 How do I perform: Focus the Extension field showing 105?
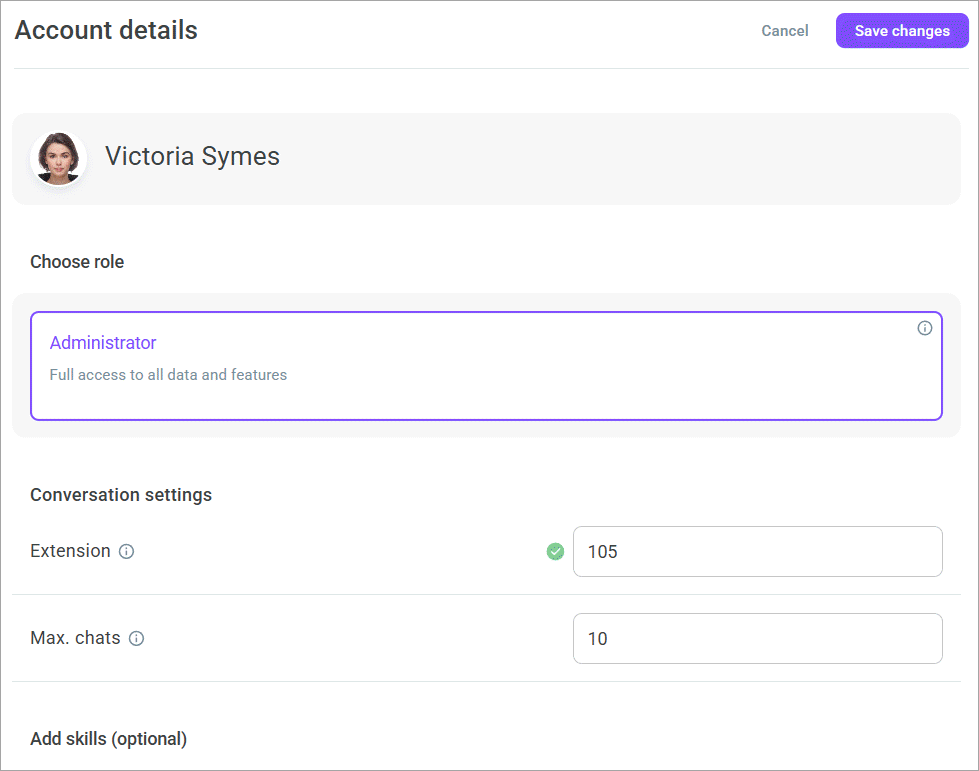click(x=757, y=551)
